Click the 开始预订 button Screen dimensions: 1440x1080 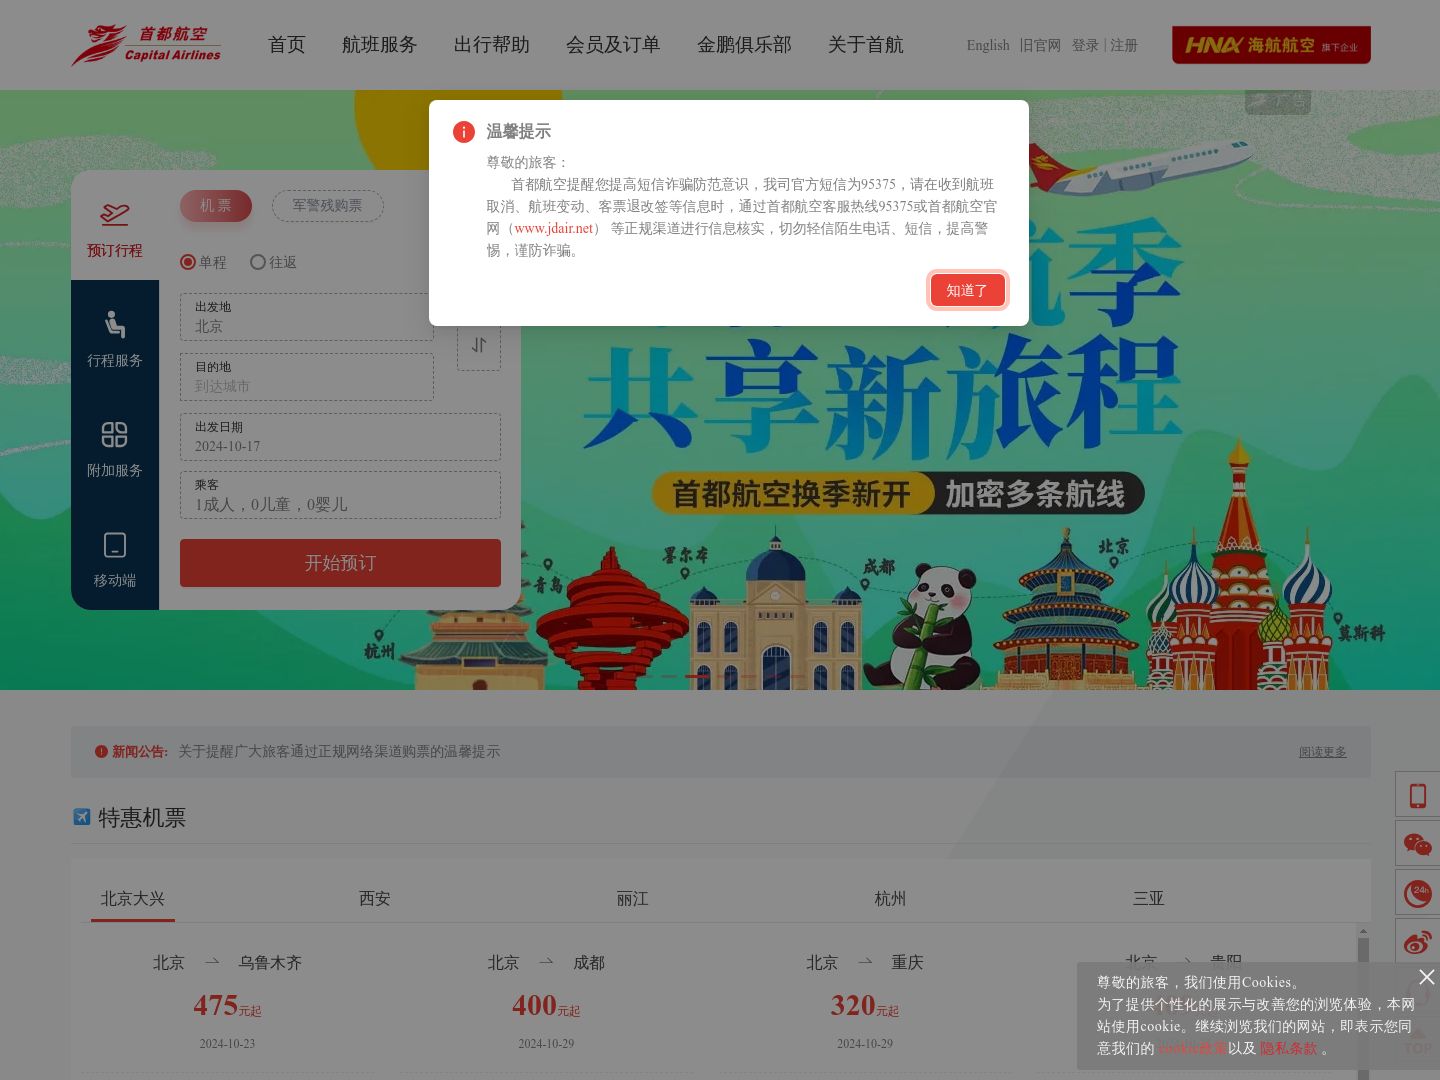tap(340, 563)
